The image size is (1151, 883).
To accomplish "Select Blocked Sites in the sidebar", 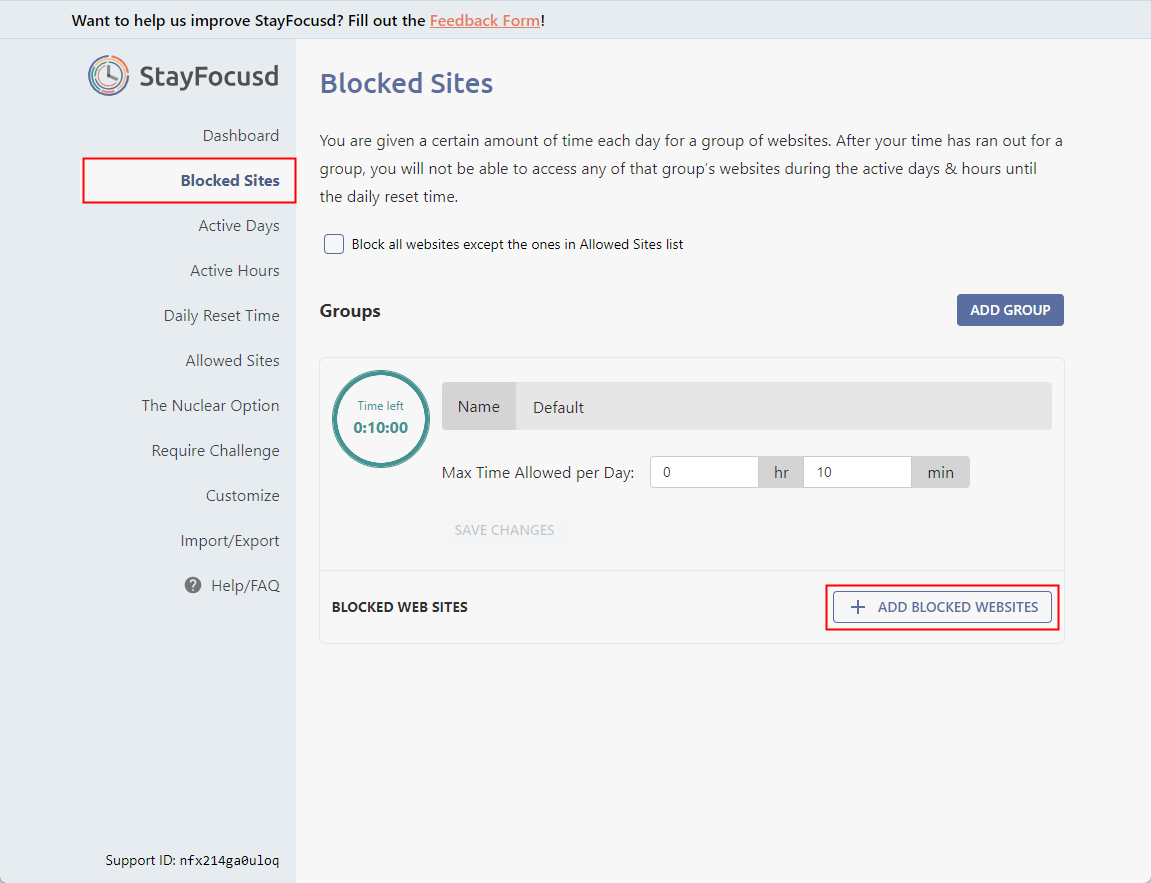I will click(189, 181).
